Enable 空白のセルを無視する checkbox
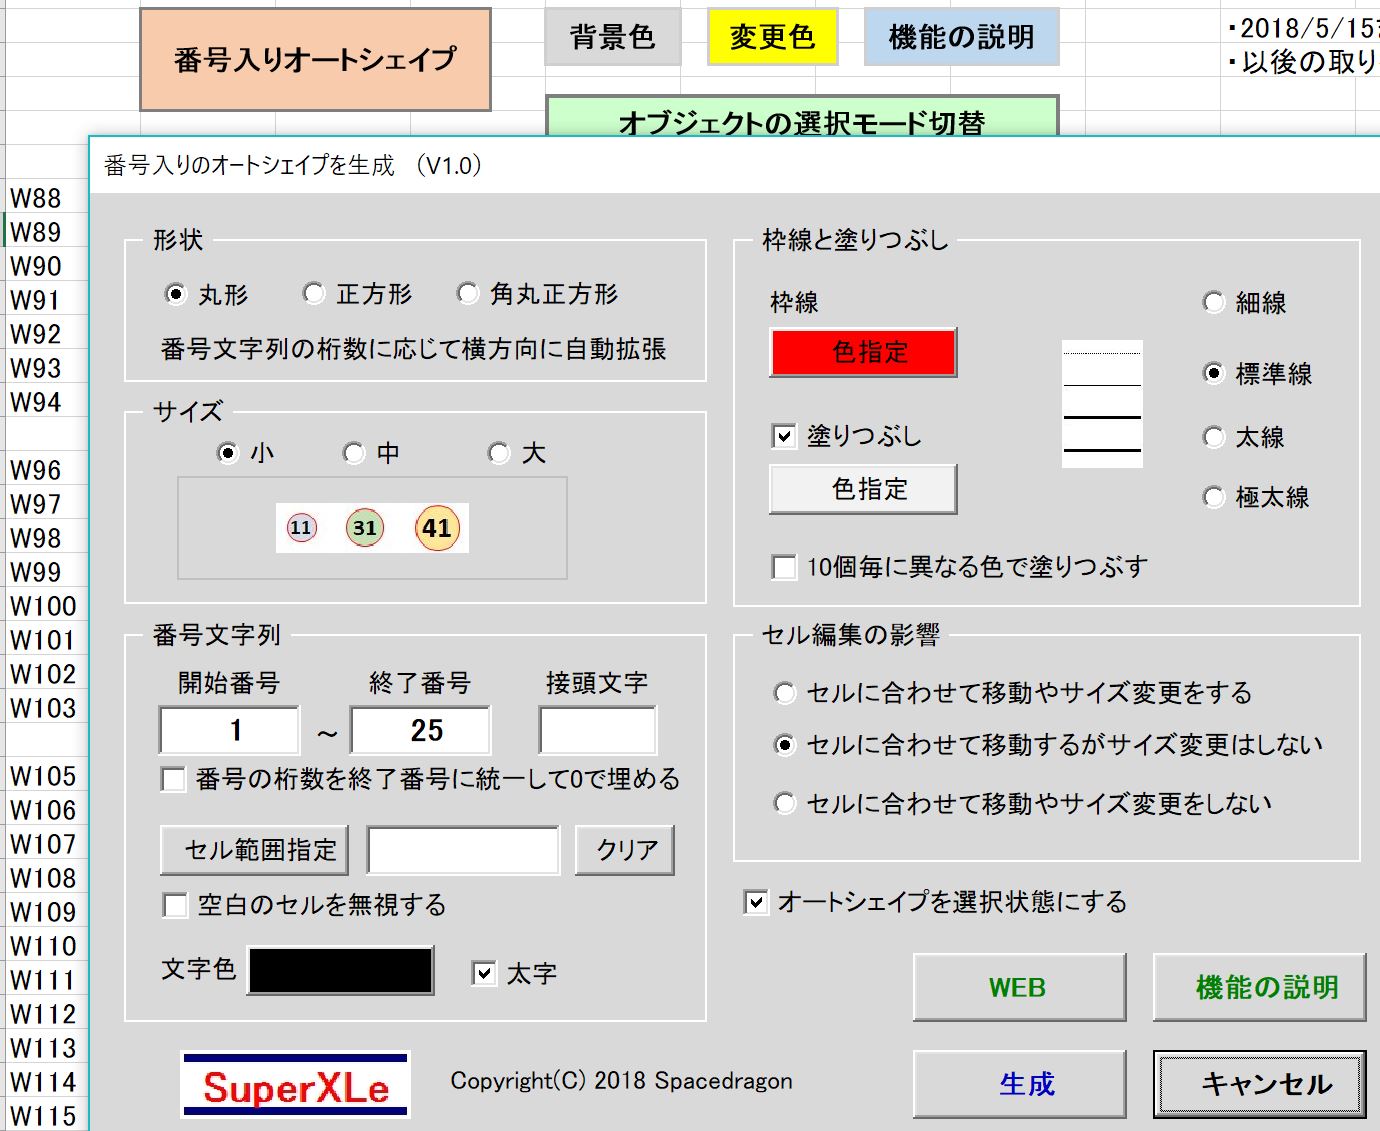1380x1131 pixels. [175, 905]
